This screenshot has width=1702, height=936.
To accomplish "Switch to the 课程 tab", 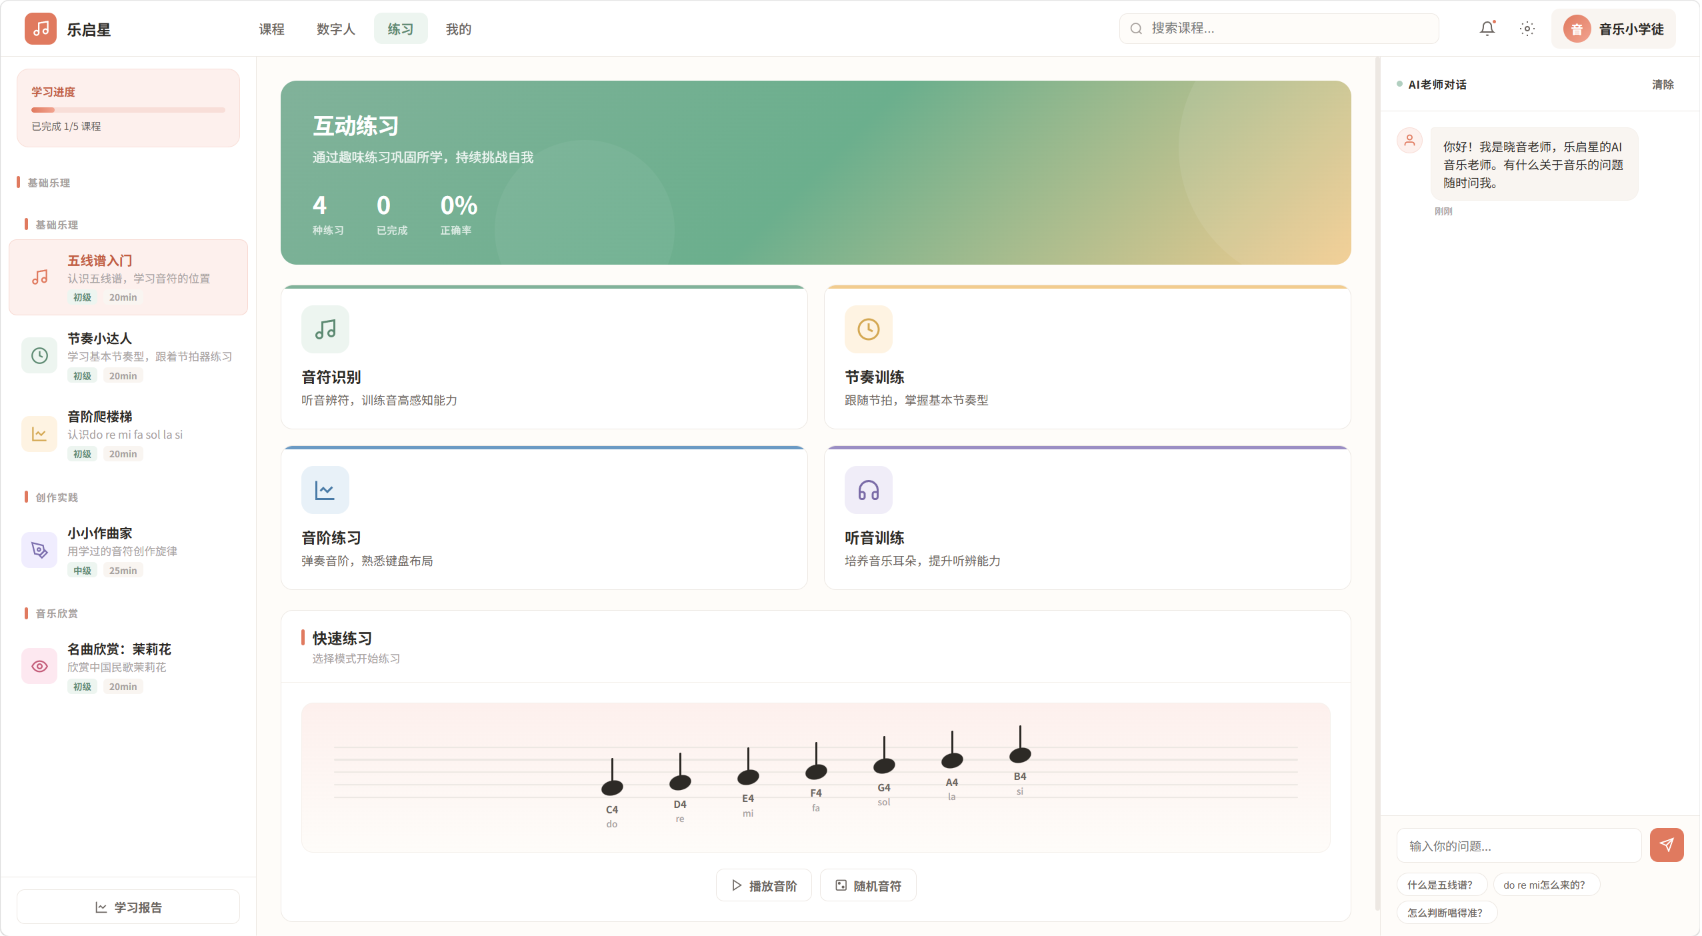I will [272, 29].
